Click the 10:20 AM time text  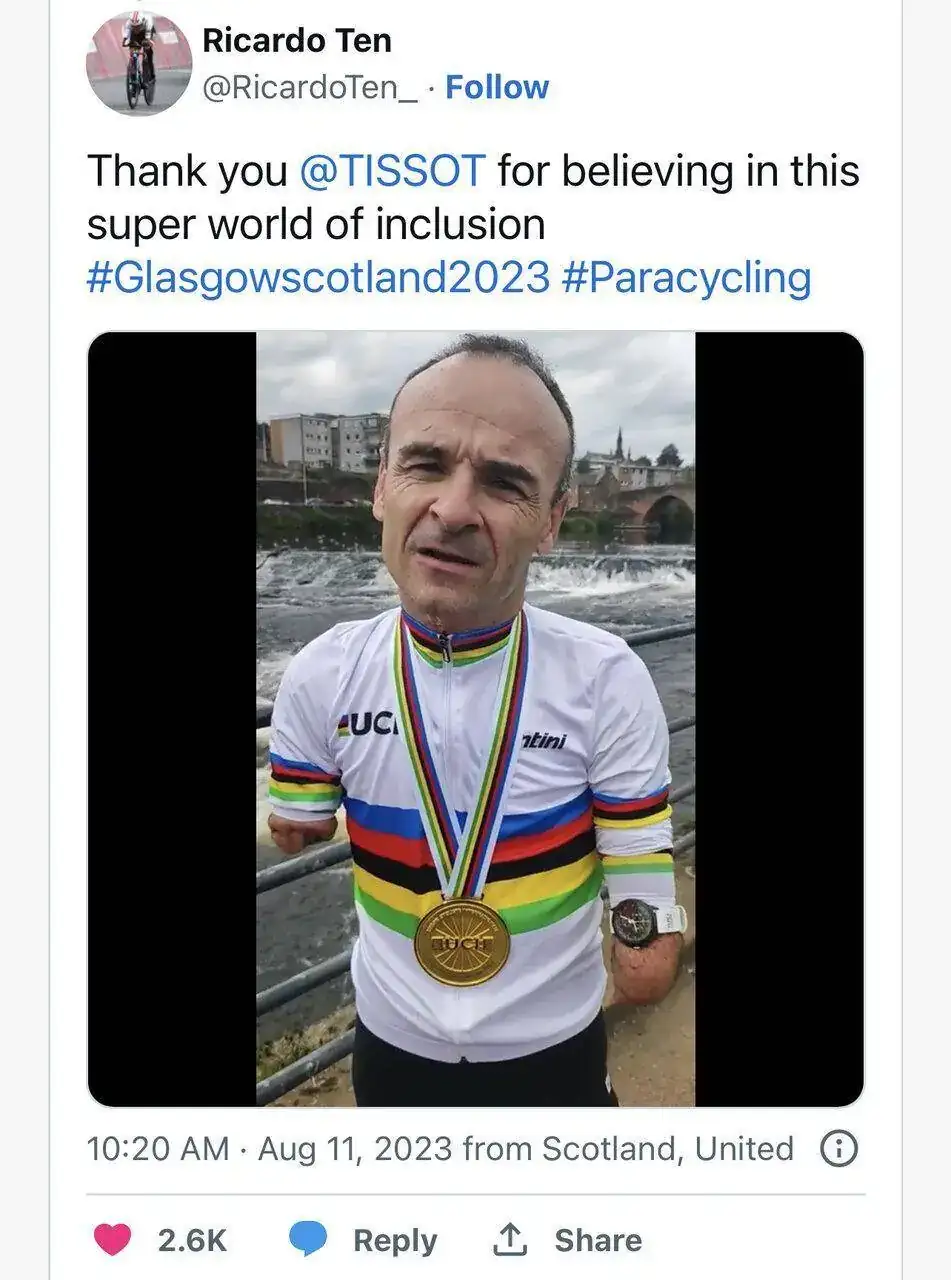158,1149
